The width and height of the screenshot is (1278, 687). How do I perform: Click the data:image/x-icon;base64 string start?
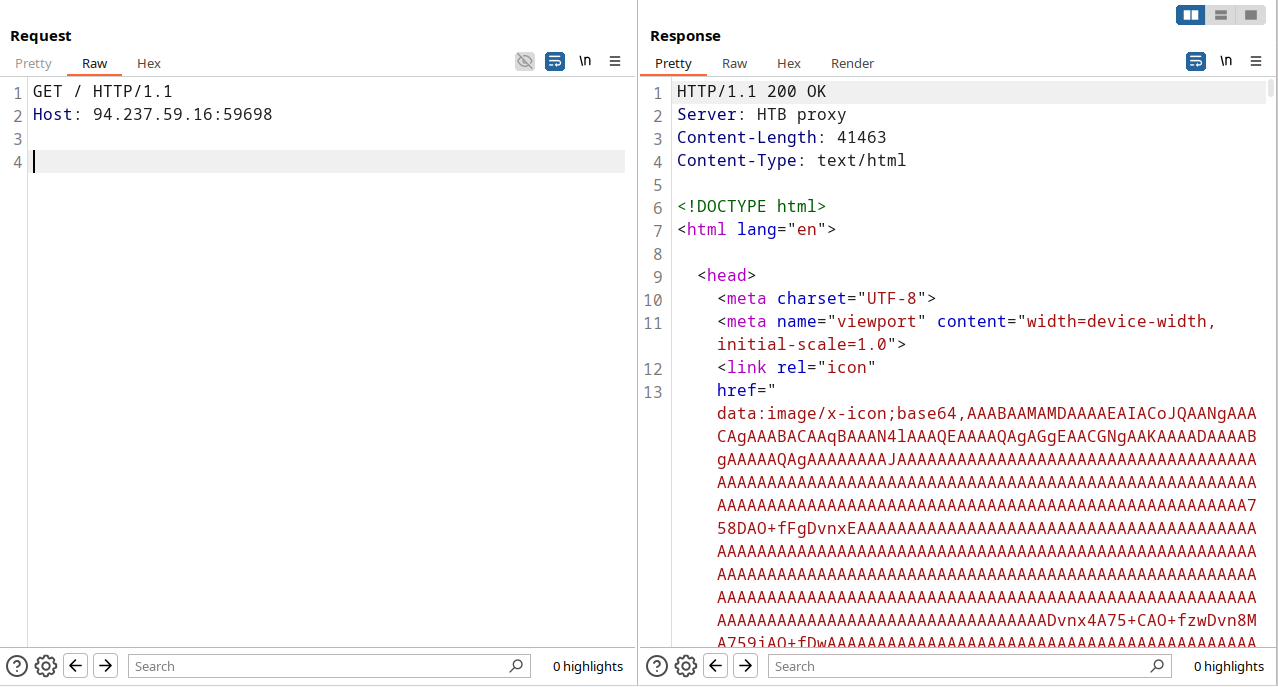842,414
